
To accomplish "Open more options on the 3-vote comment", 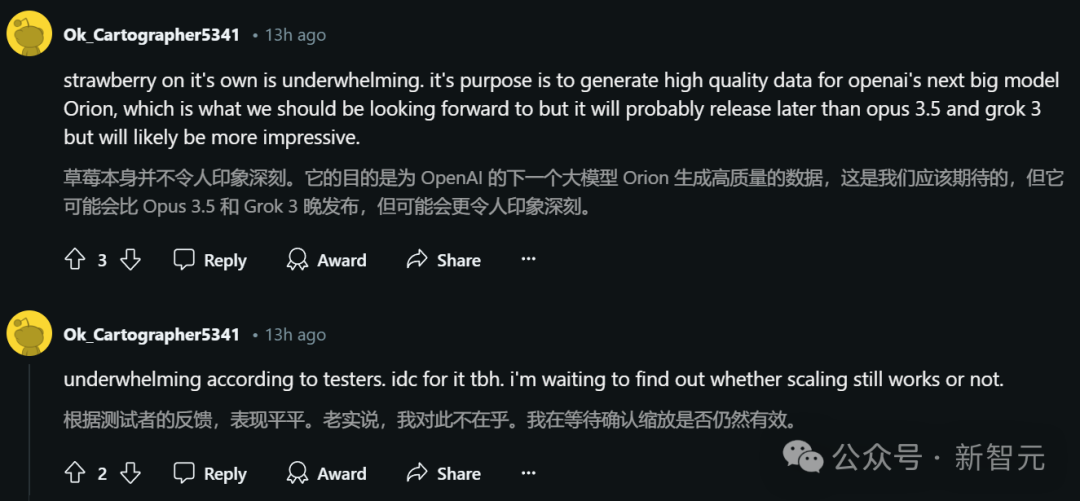I will (x=529, y=260).
